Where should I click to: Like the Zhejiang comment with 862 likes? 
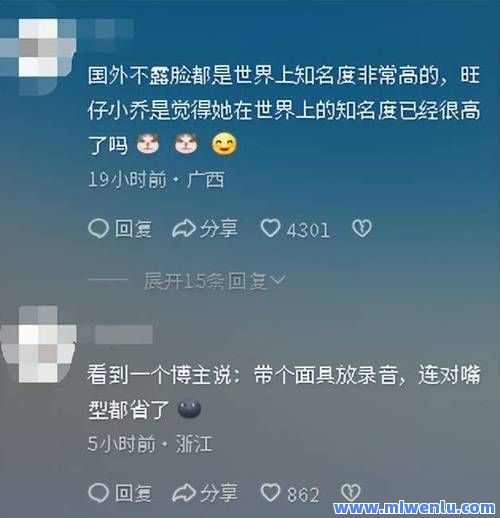pyautogui.click(x=270, y=493)
